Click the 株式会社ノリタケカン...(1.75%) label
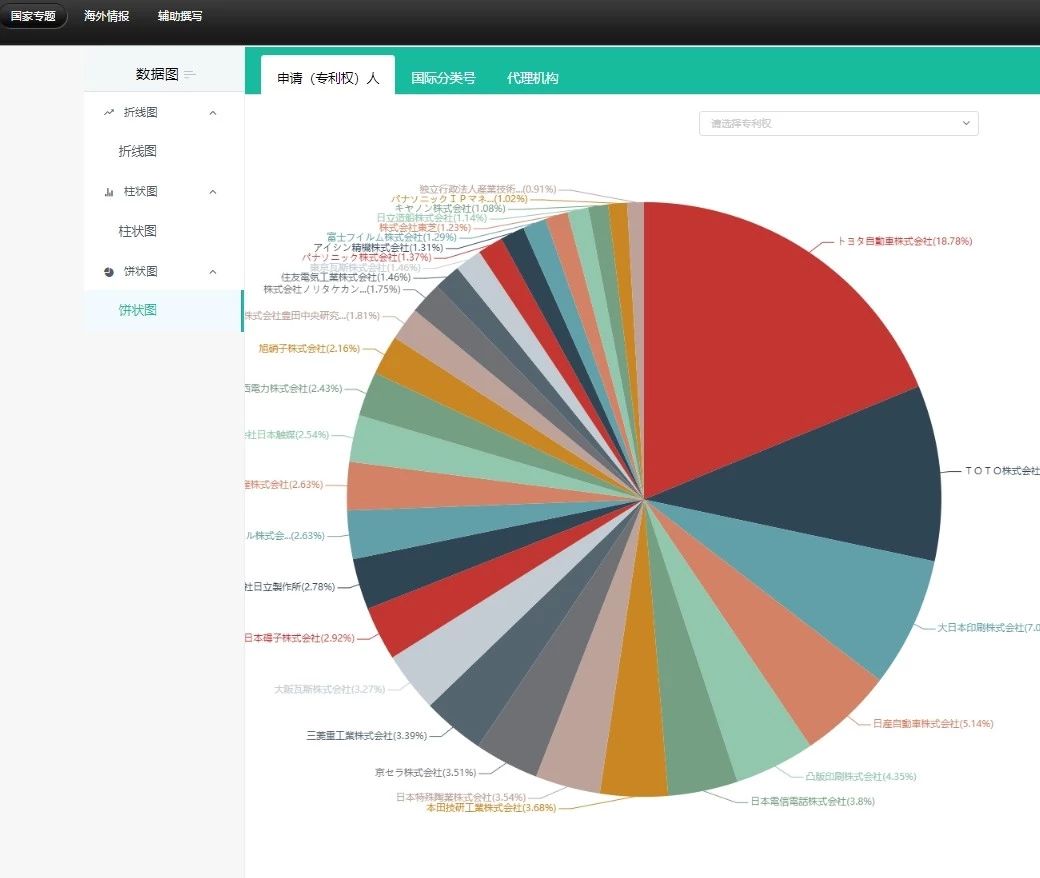 click(x=332, y=289)
